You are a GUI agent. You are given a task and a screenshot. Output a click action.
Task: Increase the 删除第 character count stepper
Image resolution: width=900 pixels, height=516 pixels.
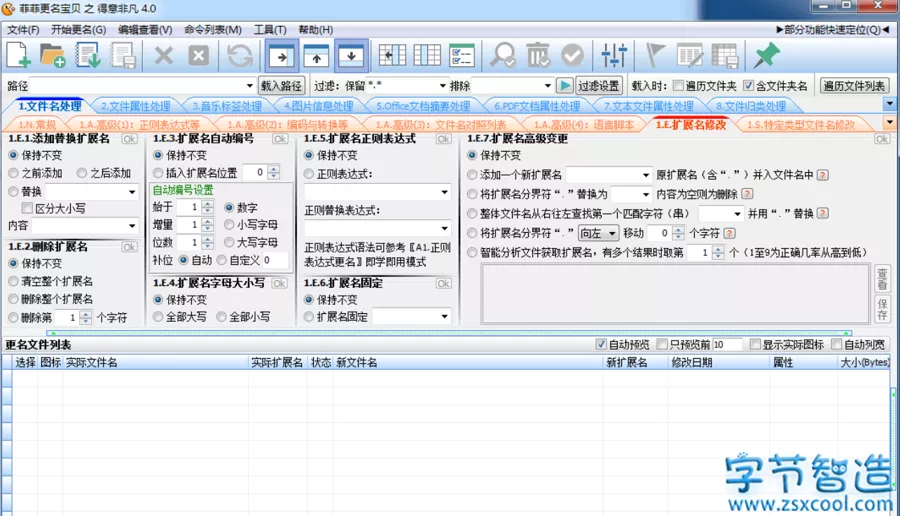[x=86, y=314]
